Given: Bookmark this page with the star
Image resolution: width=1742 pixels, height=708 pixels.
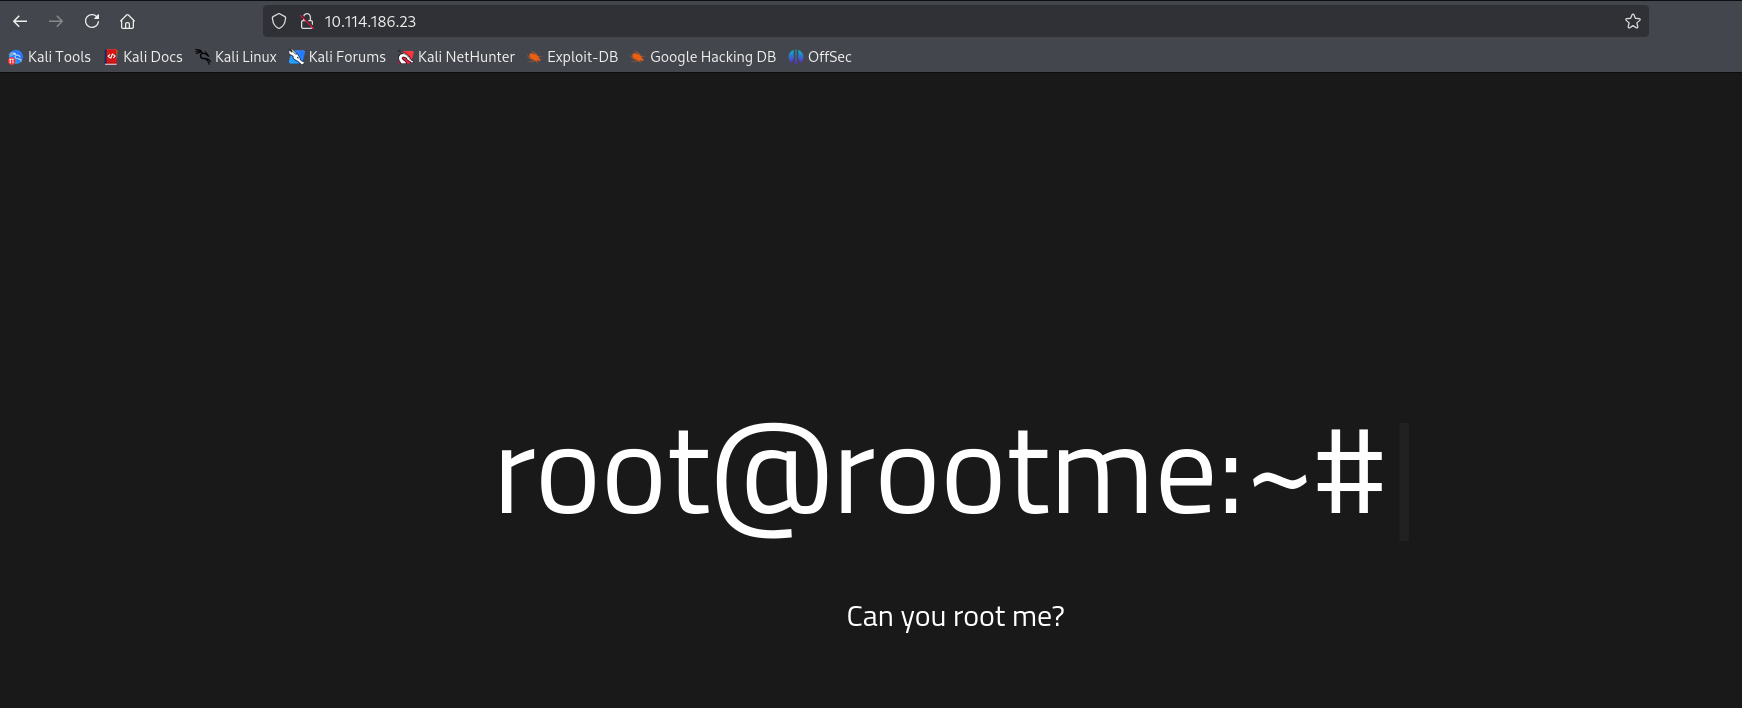Looking at the screenshot, I should coord(1633,21).
